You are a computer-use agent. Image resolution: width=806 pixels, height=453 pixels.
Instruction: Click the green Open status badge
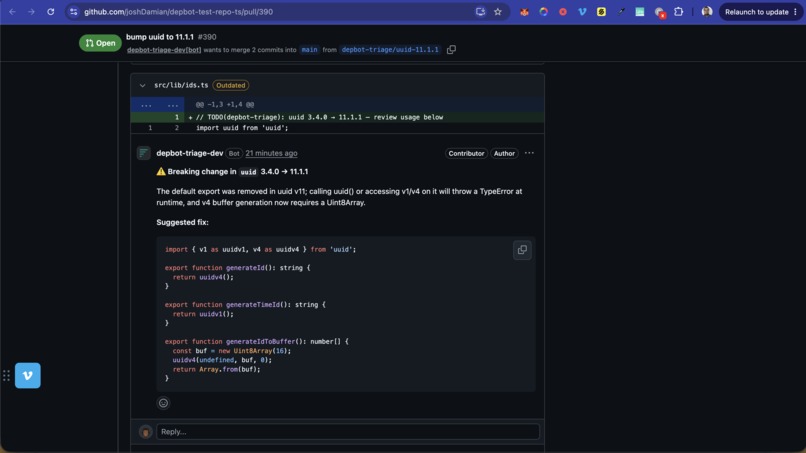[100, 43]
